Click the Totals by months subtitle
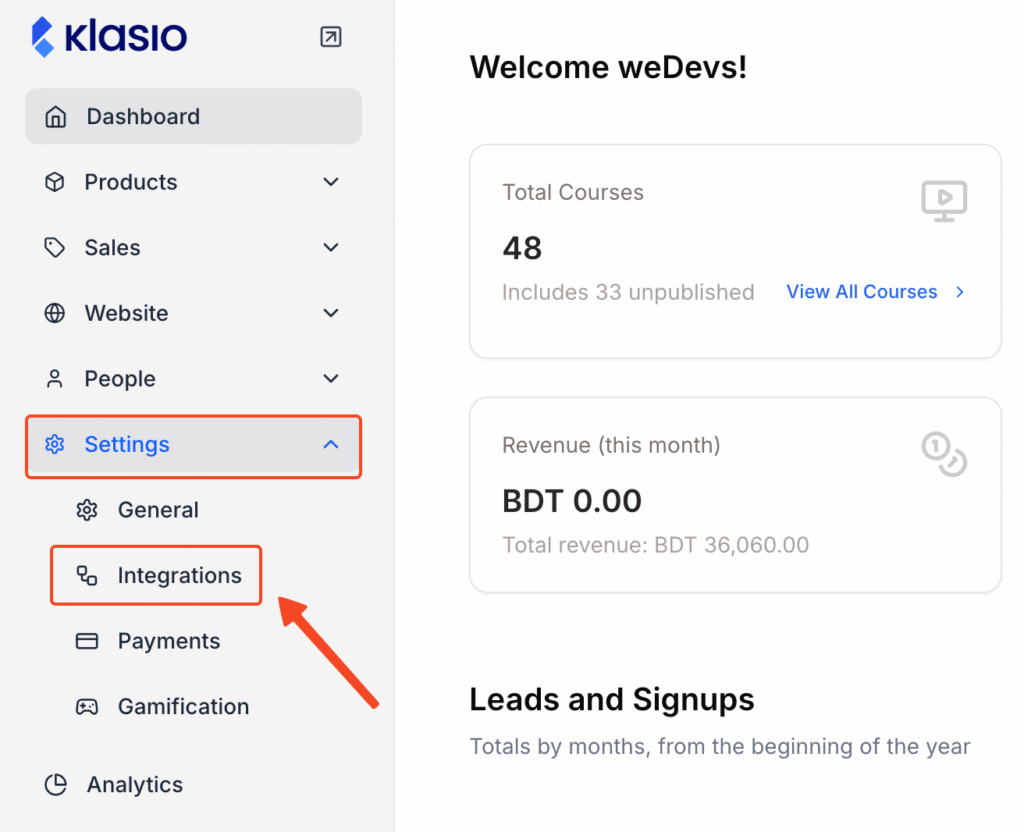This screenshot has height=832, width=1024. (720, 746)
